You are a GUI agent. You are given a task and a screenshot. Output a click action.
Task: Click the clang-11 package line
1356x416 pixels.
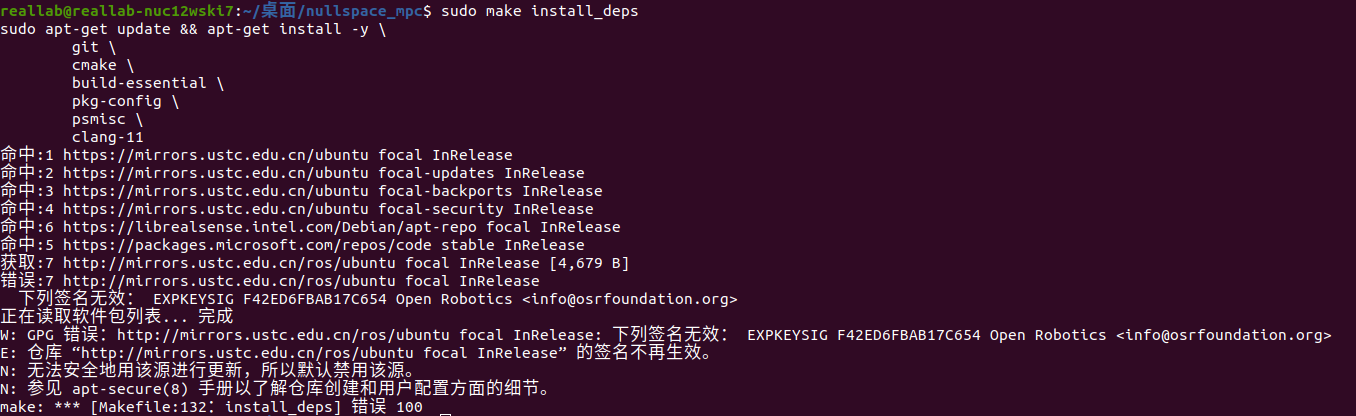point(108,137)
